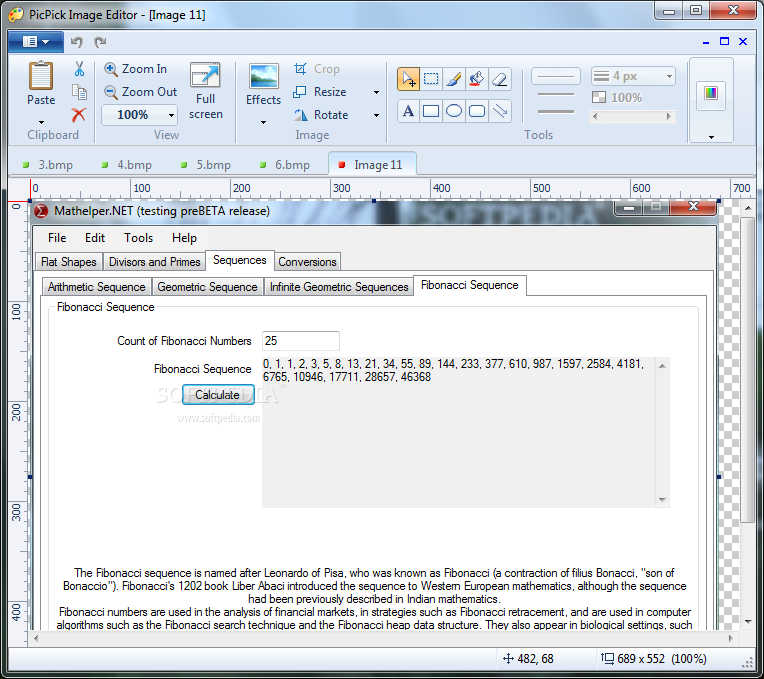Click the Copy pages icon

(79, 92)
